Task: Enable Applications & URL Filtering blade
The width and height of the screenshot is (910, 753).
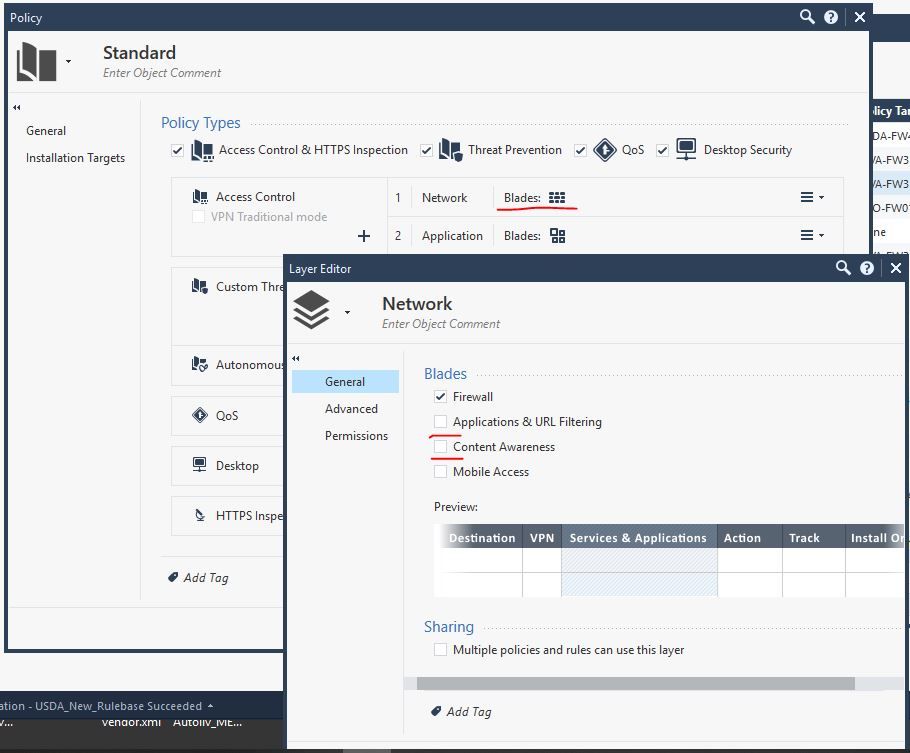Action: coord(441,422)
